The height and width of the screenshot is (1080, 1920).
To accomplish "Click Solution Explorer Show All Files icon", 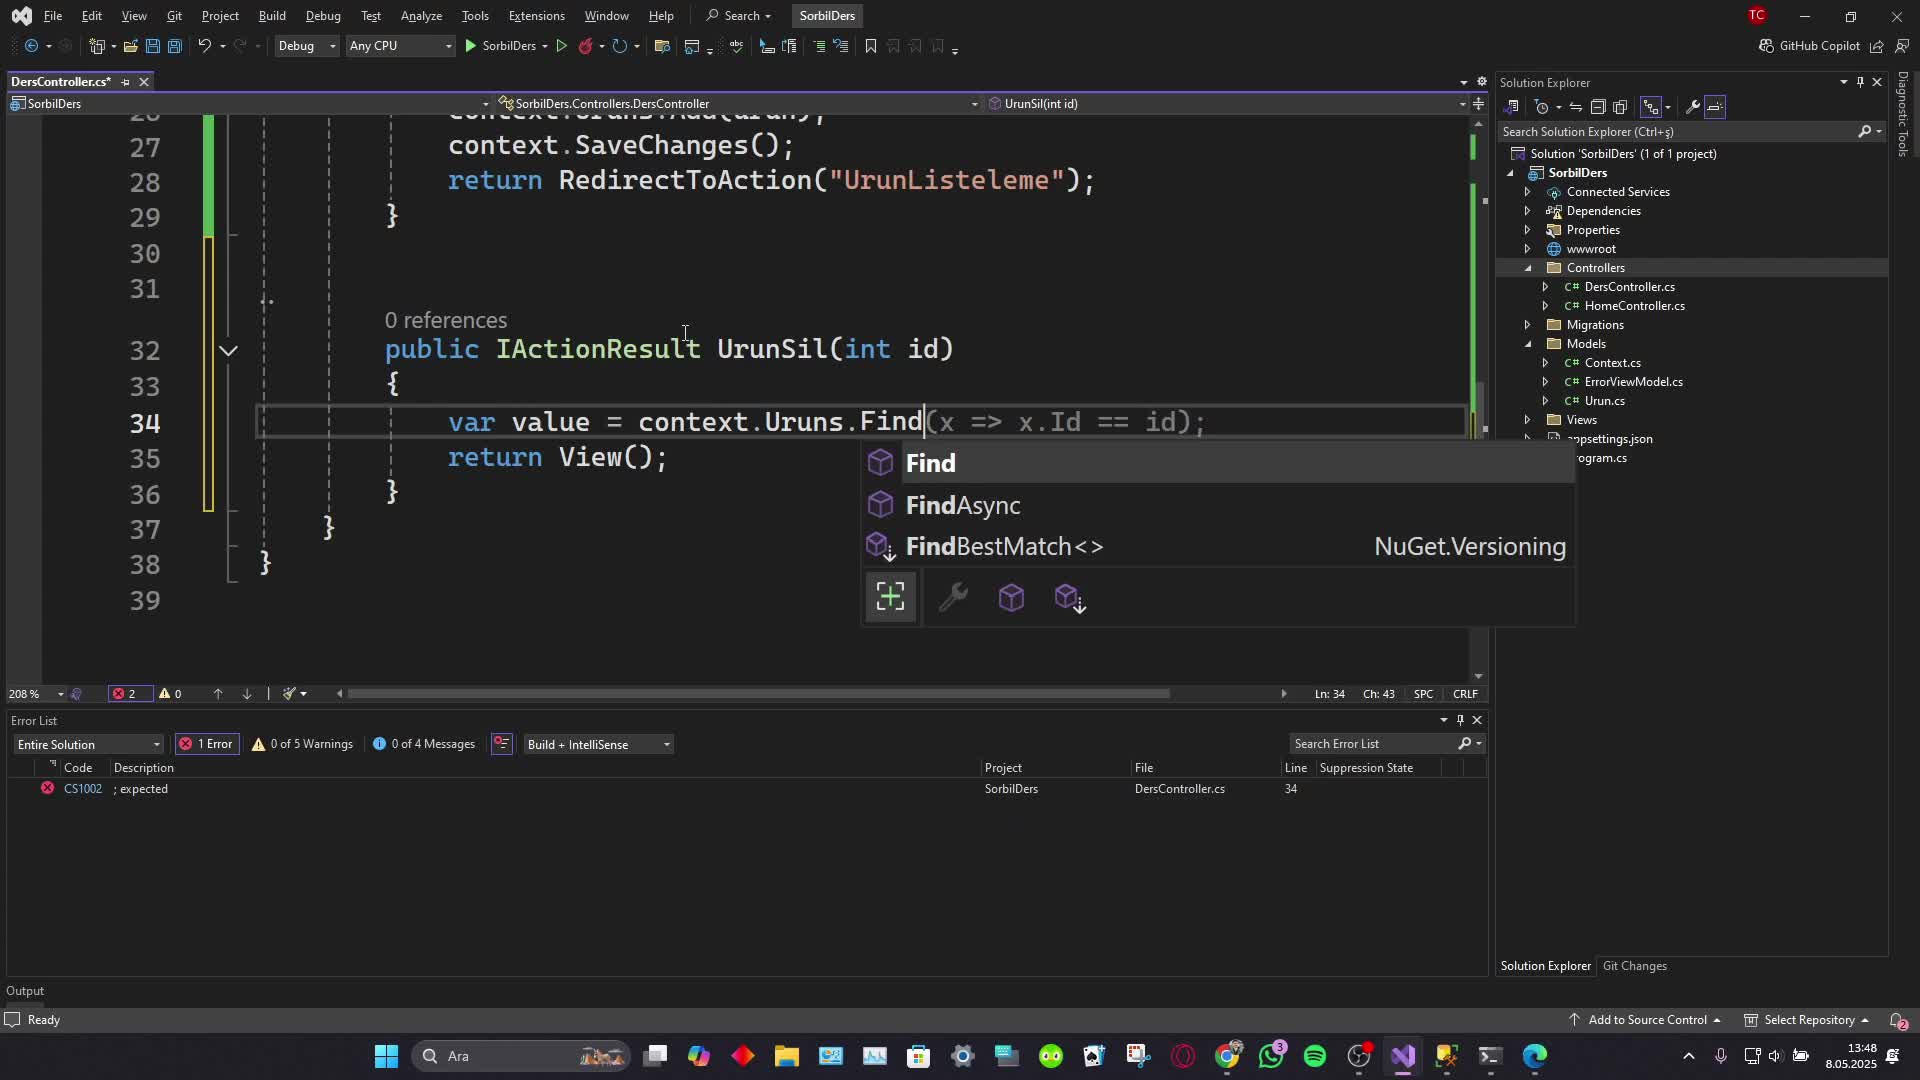I will coord(1620,107).
